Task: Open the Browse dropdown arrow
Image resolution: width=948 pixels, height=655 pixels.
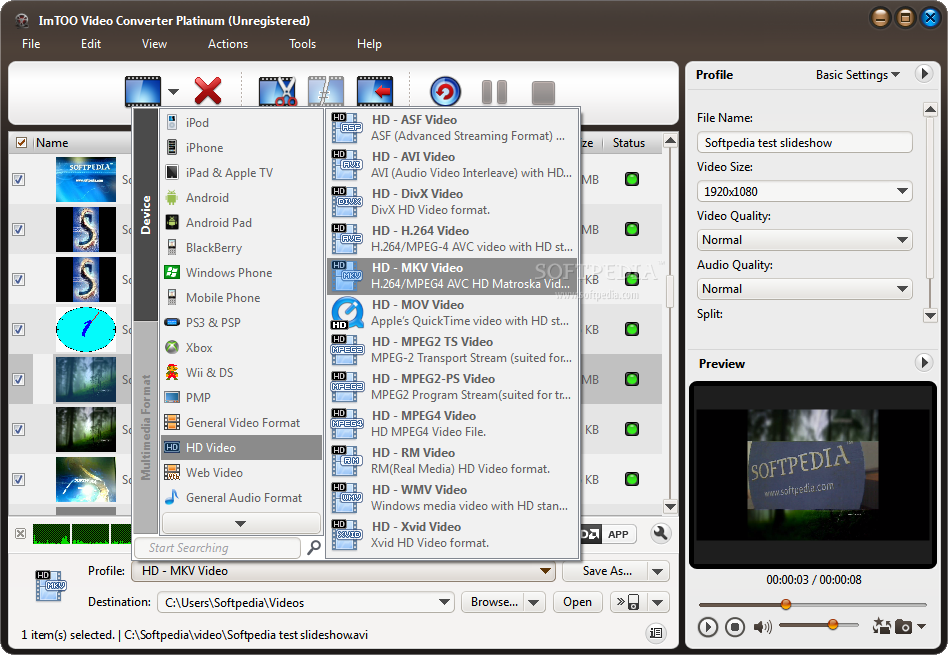Action: click(x=533, y=602)
